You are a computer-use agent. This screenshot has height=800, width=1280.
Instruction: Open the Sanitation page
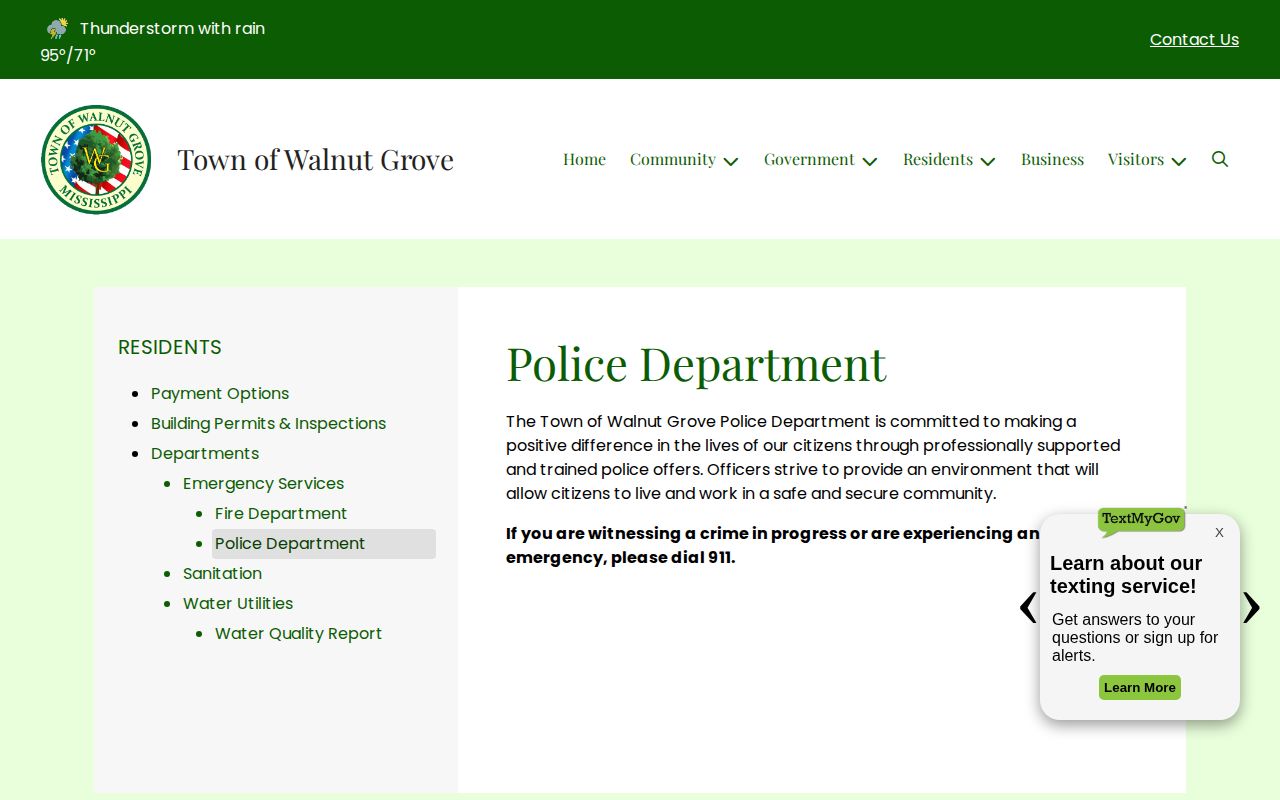tap(222, 573)
